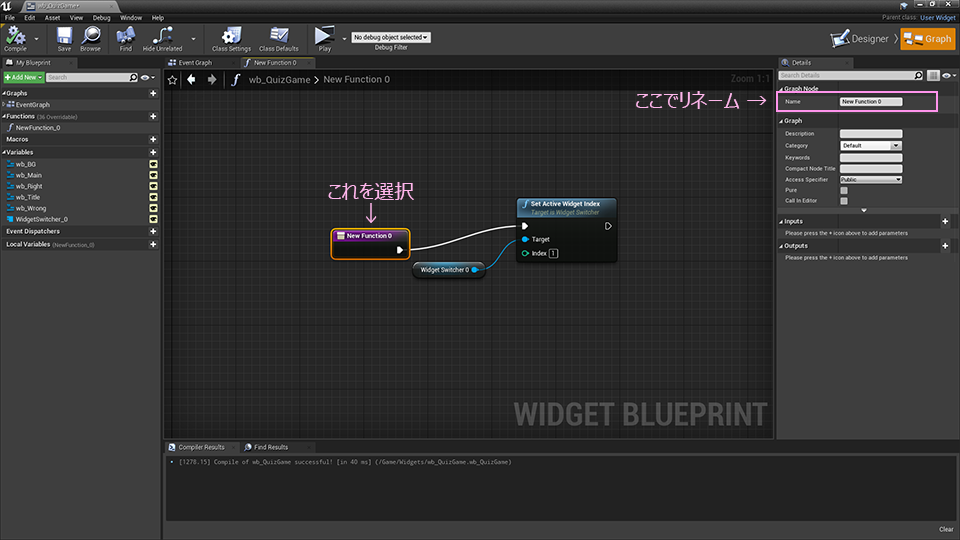This screenshot has width=960, height=540.
Task: Add a new variable with plus icon
Action: (x=153, y=152)
